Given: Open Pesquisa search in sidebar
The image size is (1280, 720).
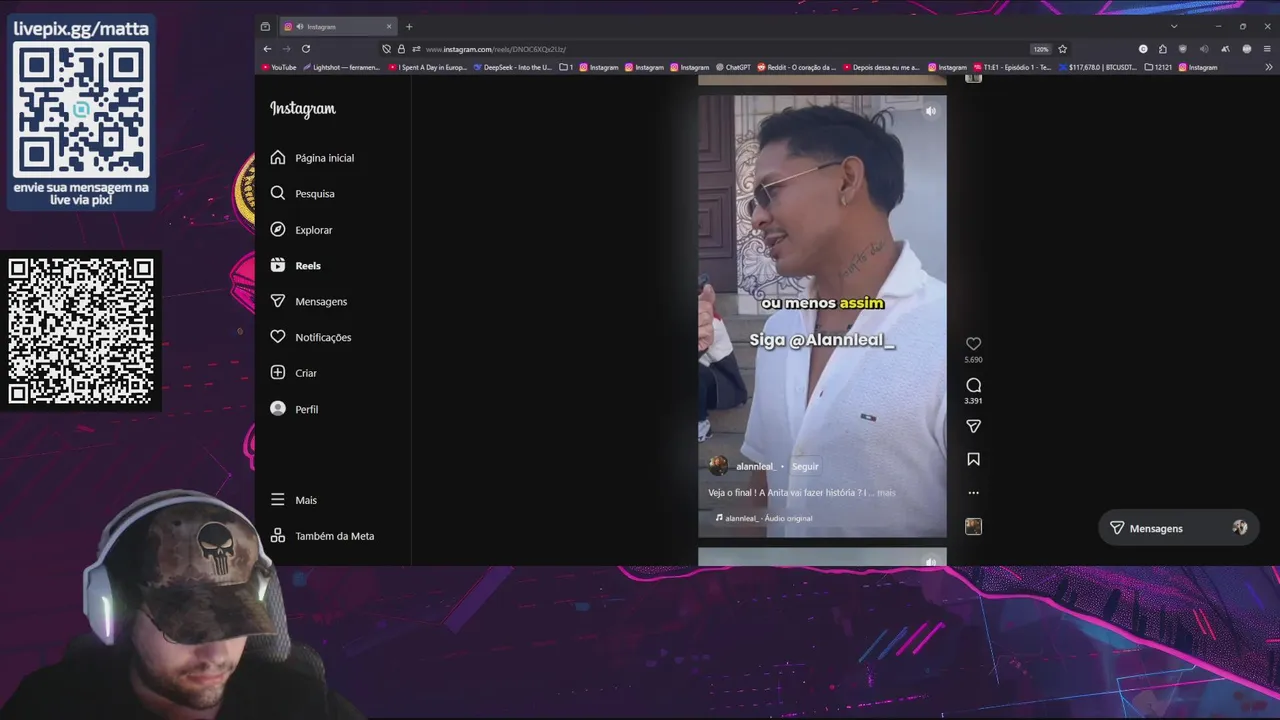Looking at the screenshot, I should [302, 193].
